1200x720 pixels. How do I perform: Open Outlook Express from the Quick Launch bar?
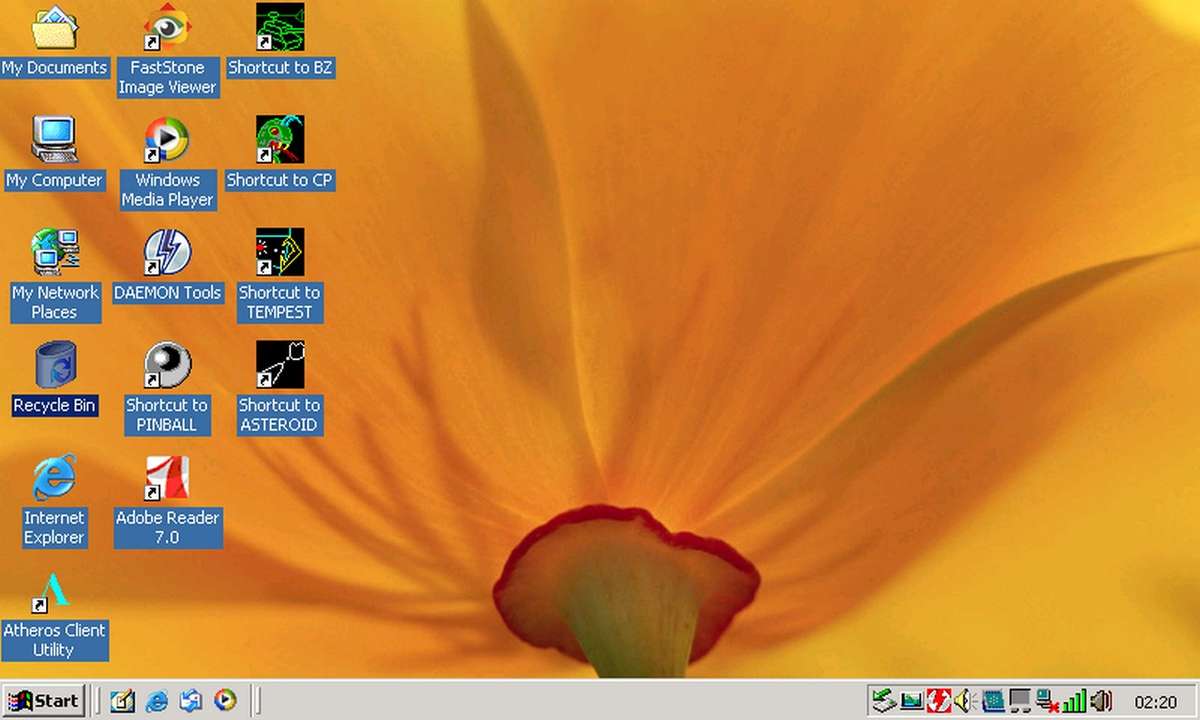click(190, 701)
